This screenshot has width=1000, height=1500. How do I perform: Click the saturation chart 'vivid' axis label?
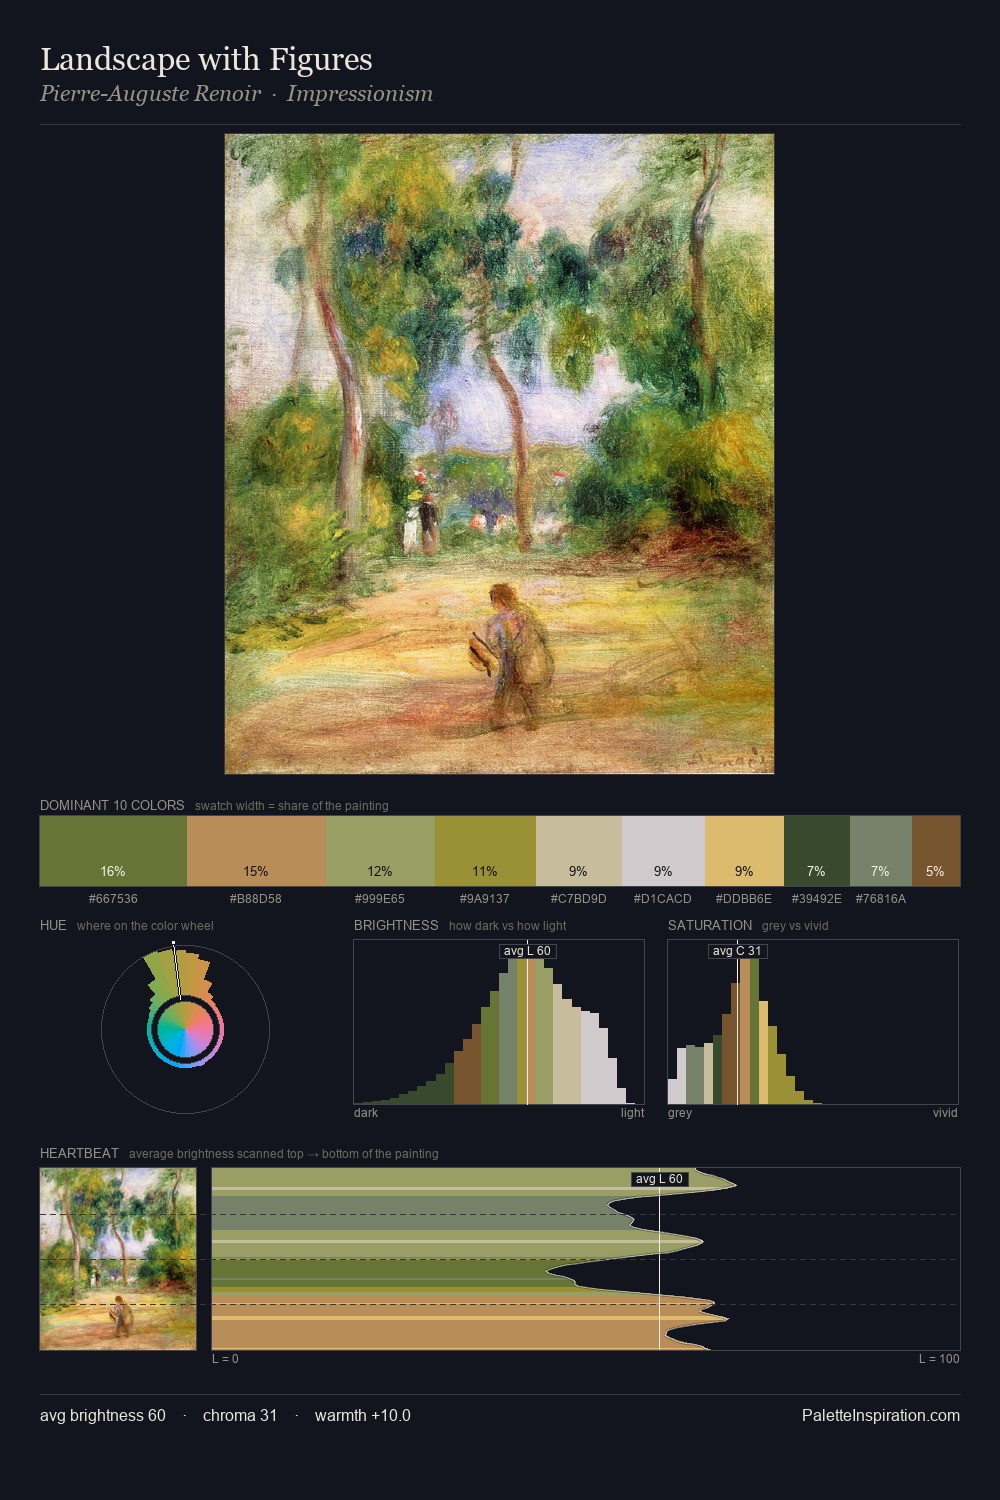945,1112
